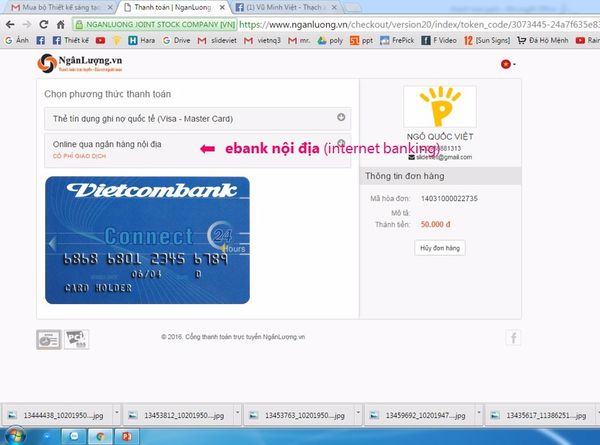Switch to Gmail tab Mua bộ Thiết kế
Image resolution: width=600 pixels, height=445 pixels.
[61, 7]
